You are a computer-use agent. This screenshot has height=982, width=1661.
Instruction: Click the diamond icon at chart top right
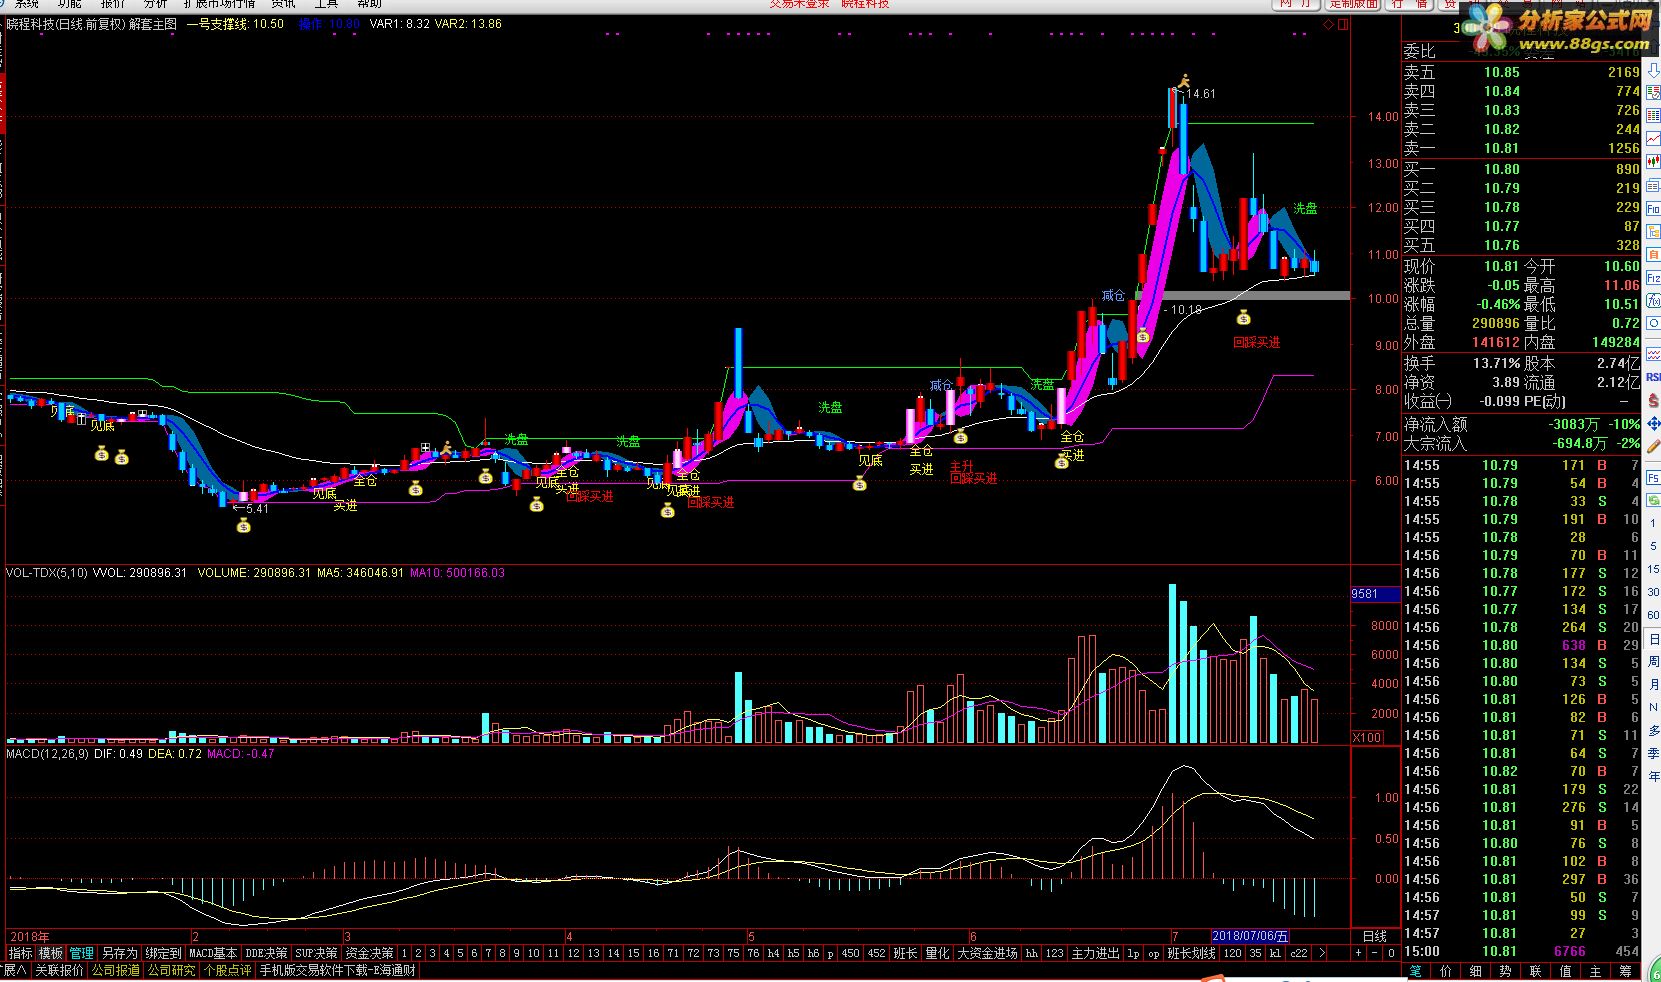point(1327,26)
